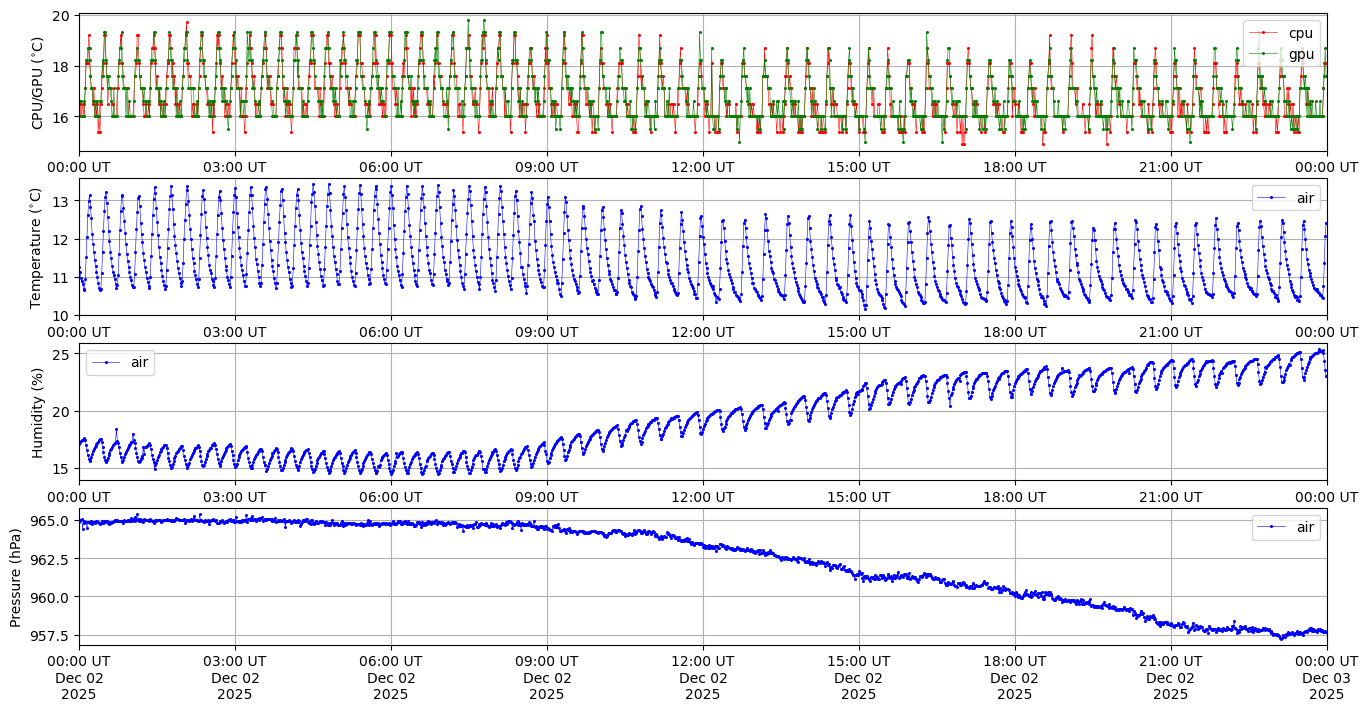This screenshot has width=1368, height=711.
Task: Click the 965.0 tick on Pressure axis
Action: pyautogui.click(x=51, y=521)
